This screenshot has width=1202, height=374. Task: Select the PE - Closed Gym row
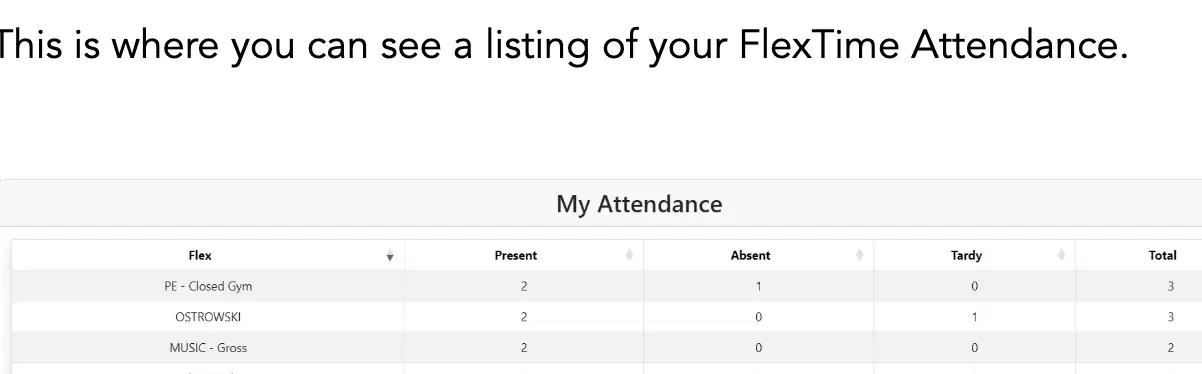pos(607,286)
